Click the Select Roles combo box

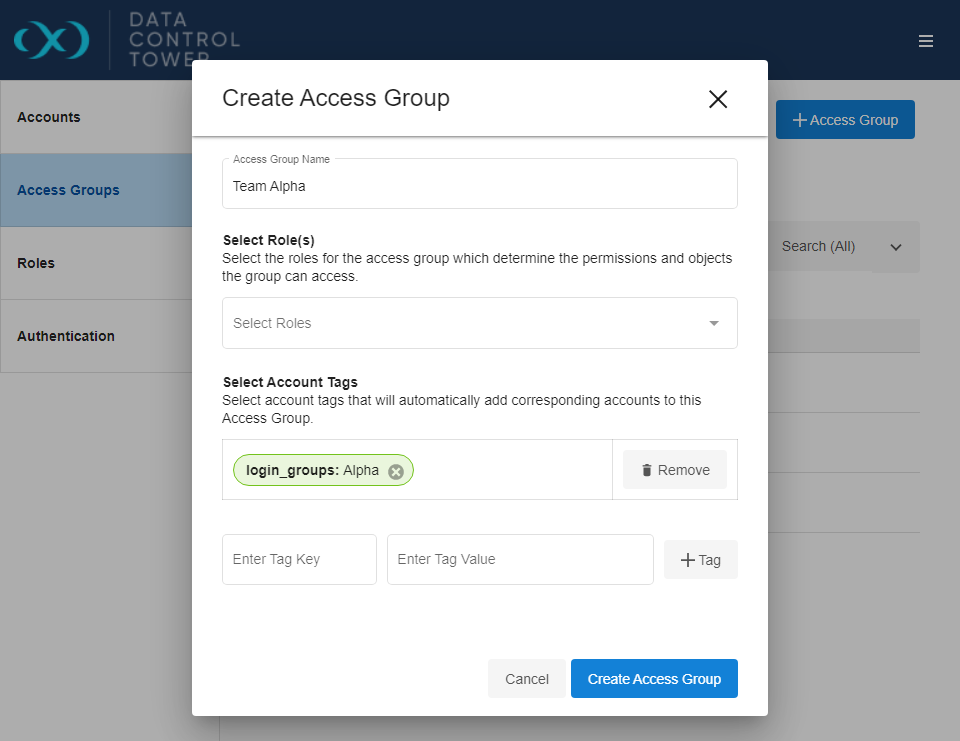460,323
